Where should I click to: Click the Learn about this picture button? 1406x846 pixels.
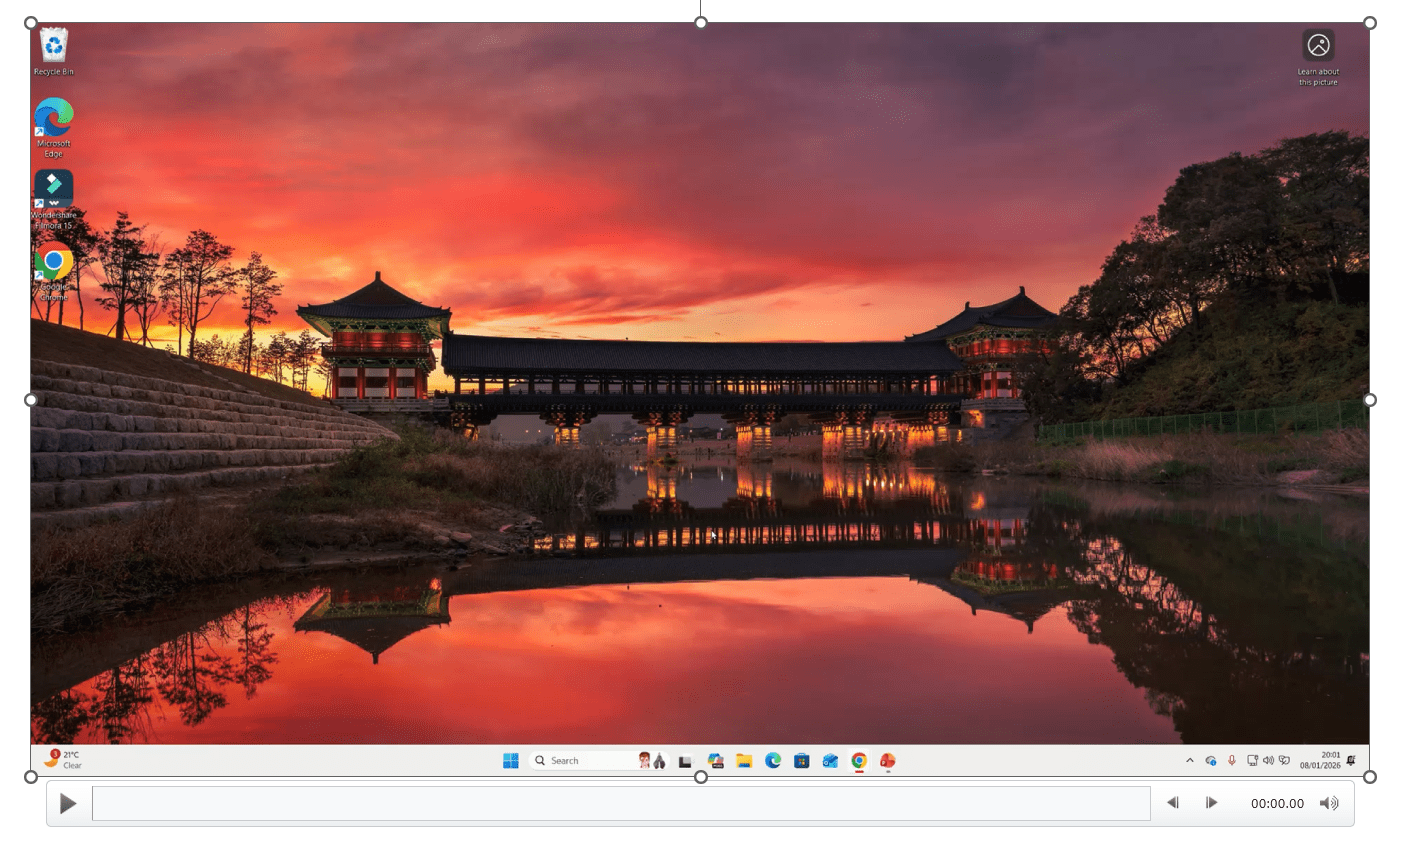point(1318,46)
